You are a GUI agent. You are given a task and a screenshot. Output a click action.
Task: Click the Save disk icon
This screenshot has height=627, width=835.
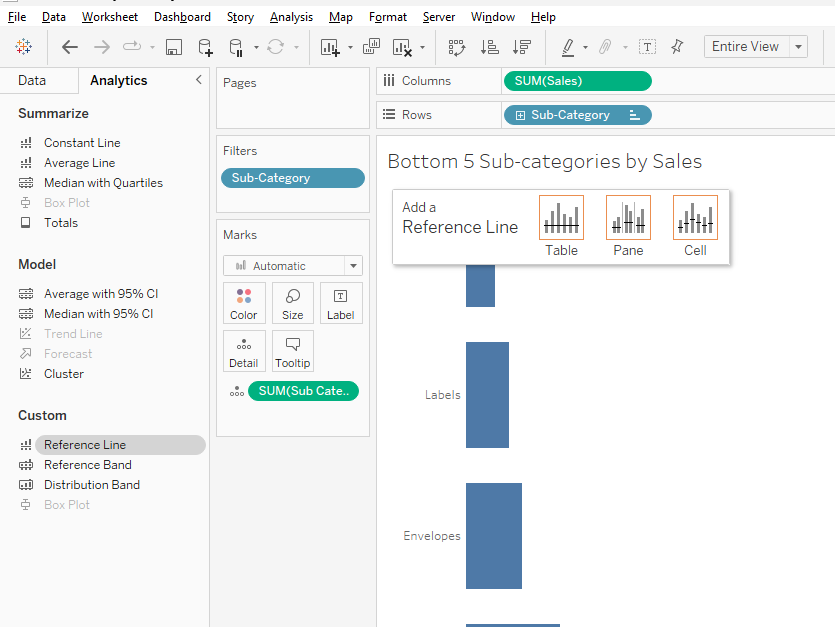click(x=174, y=47)
